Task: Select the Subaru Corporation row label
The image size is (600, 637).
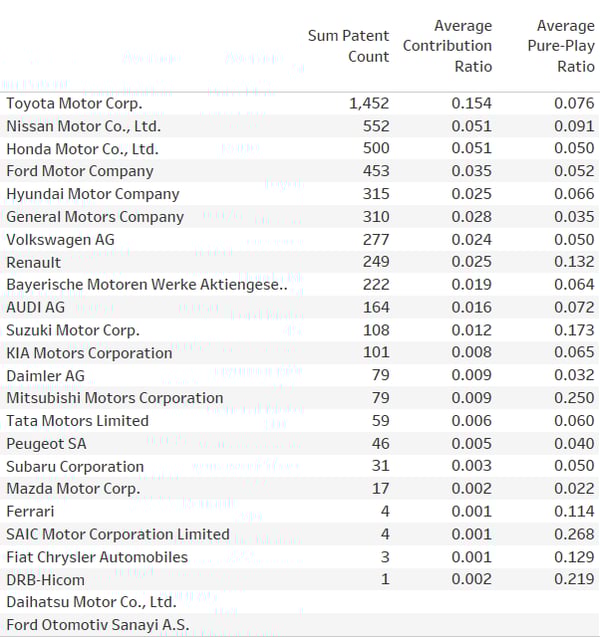Action: point(75,466)
